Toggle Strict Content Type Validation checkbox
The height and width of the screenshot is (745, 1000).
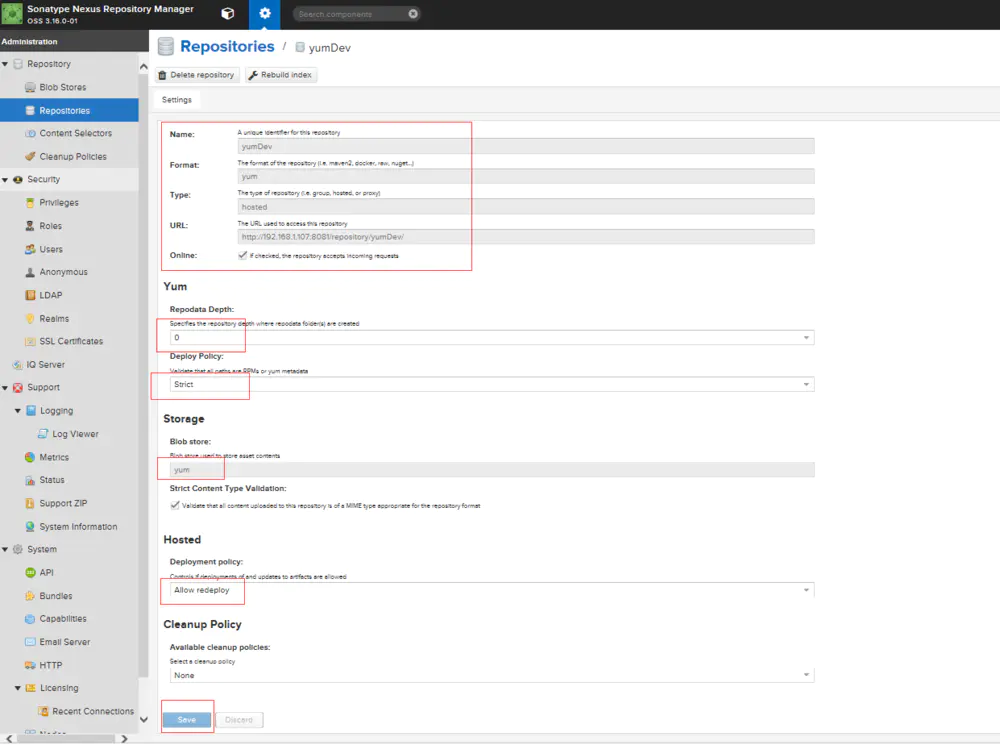[x=175, y=505]
